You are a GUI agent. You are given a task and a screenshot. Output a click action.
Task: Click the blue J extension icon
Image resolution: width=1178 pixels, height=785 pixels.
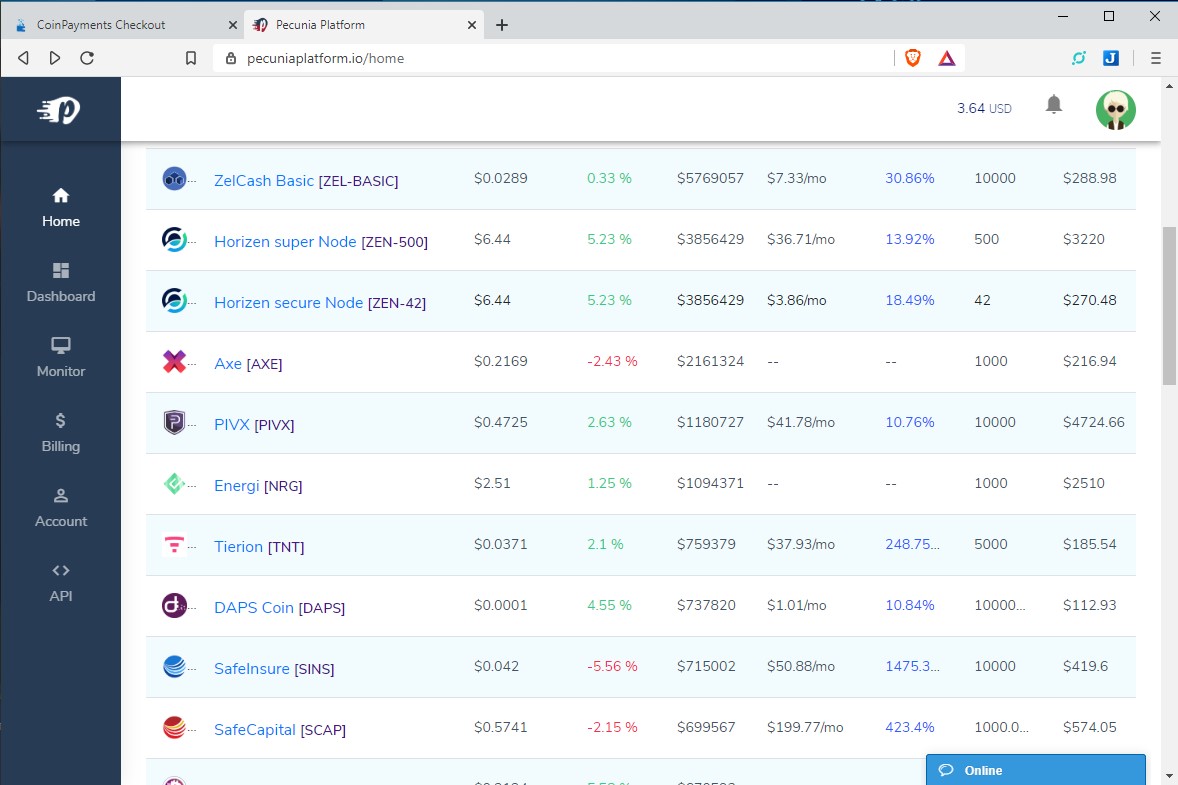pos(1111,58)
